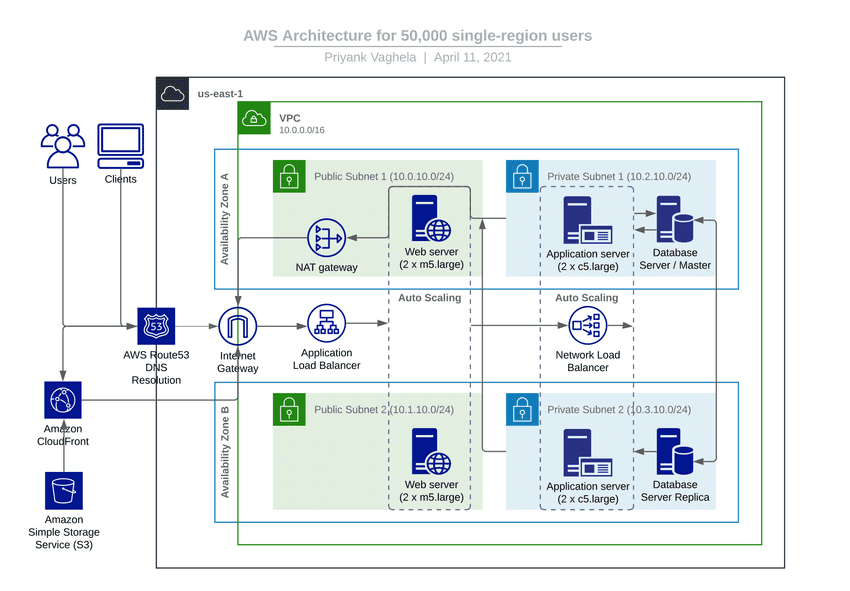Click the Amazon CloudFront icon
Viewport: 850px width, 591px height.
coord(63,400)
